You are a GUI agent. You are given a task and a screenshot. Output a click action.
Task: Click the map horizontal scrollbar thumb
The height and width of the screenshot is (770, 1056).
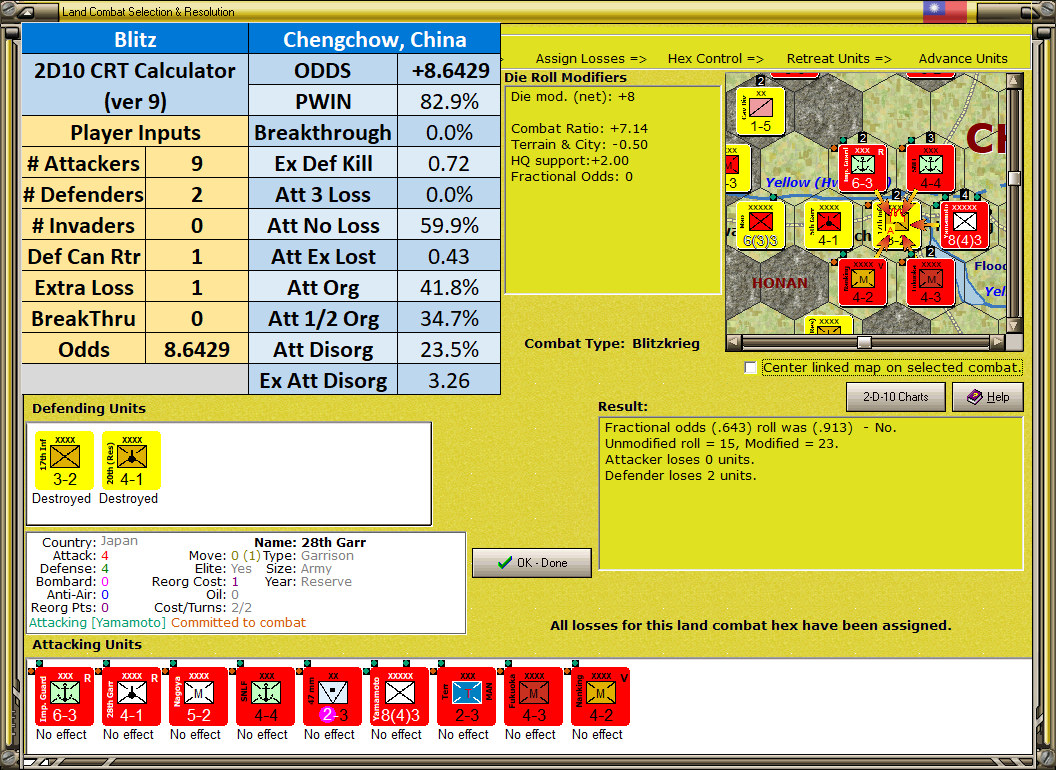coord(864,342)
